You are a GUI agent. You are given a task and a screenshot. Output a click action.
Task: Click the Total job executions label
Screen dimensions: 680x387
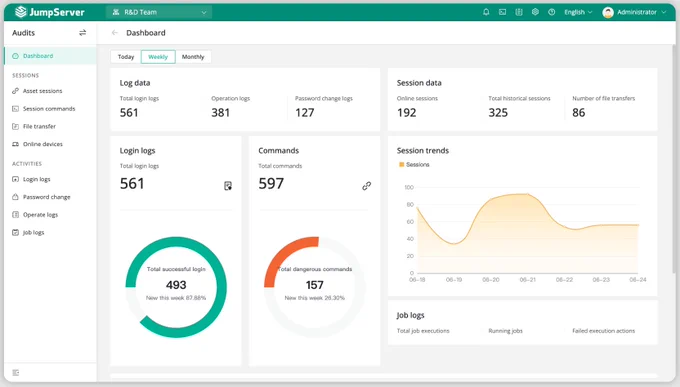423,331
